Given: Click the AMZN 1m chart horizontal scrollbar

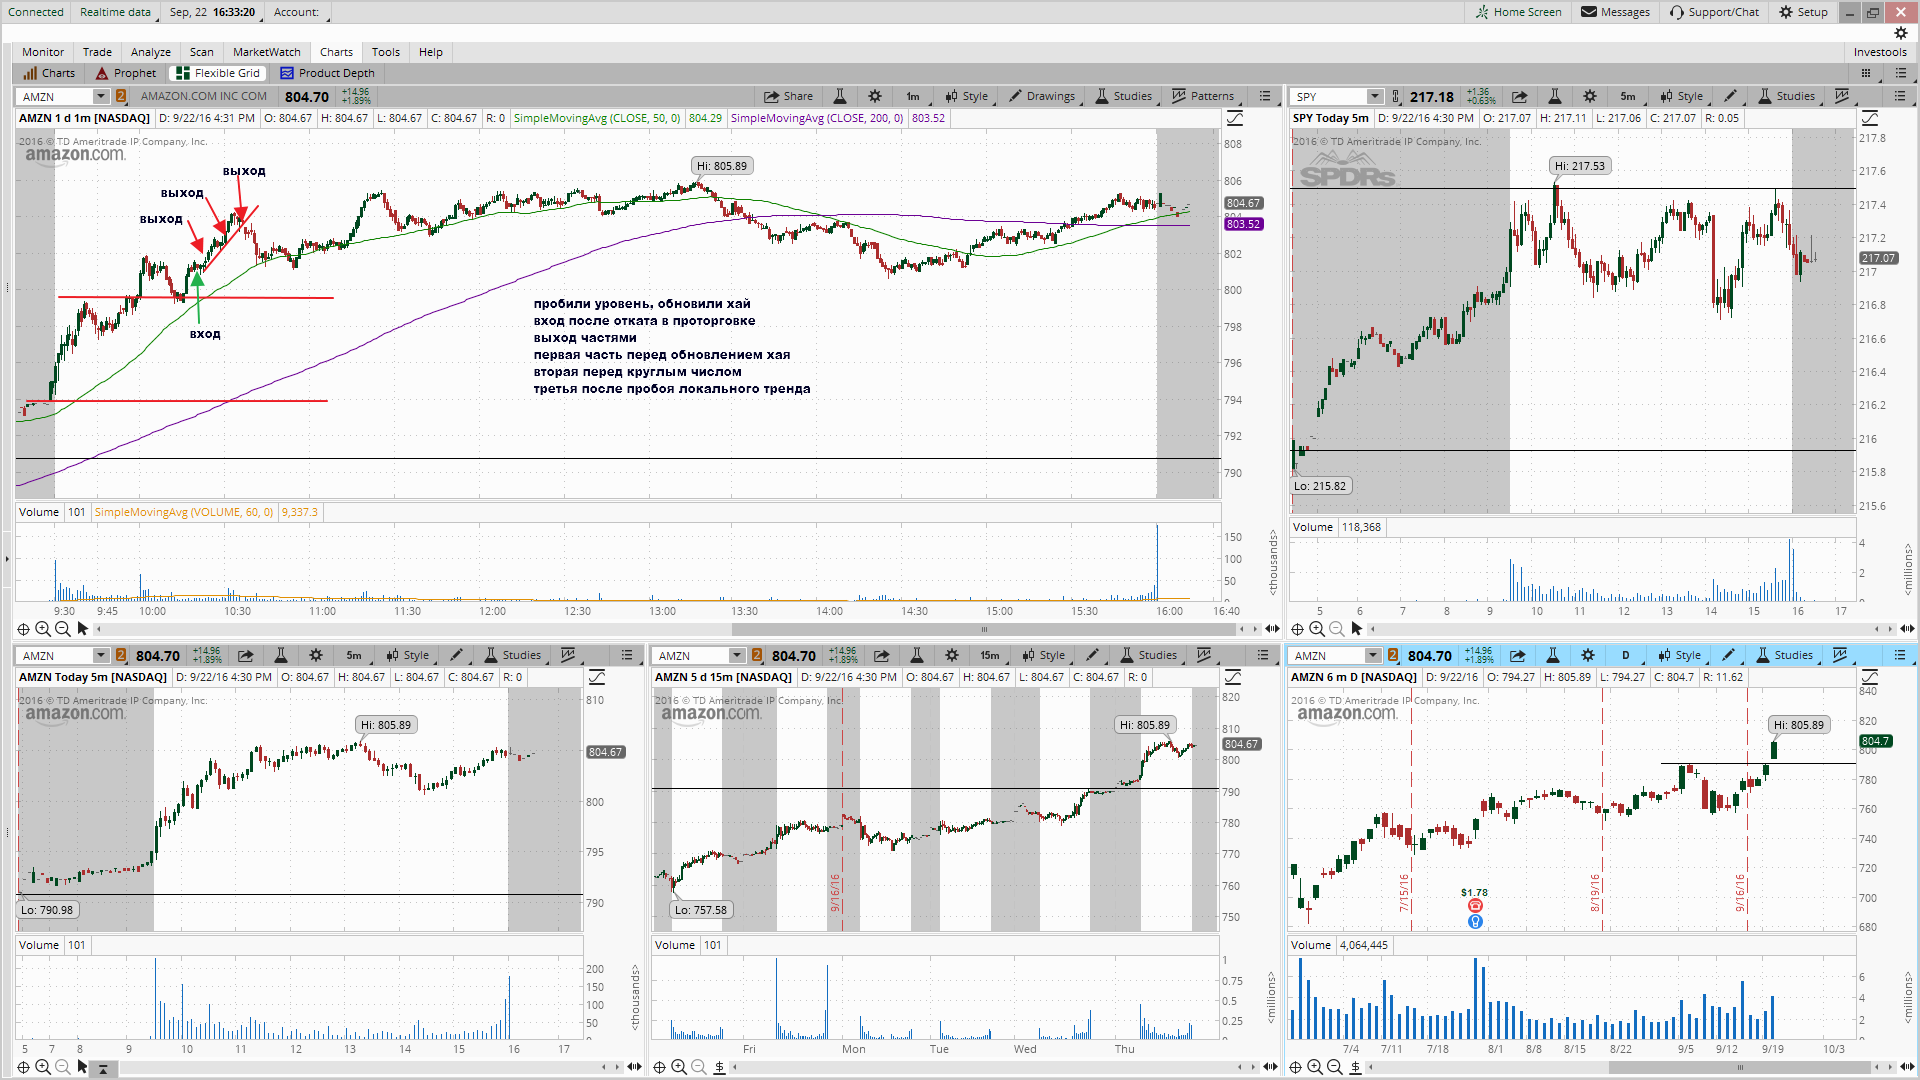Looking at the screenshot, I should click(985, 629).
